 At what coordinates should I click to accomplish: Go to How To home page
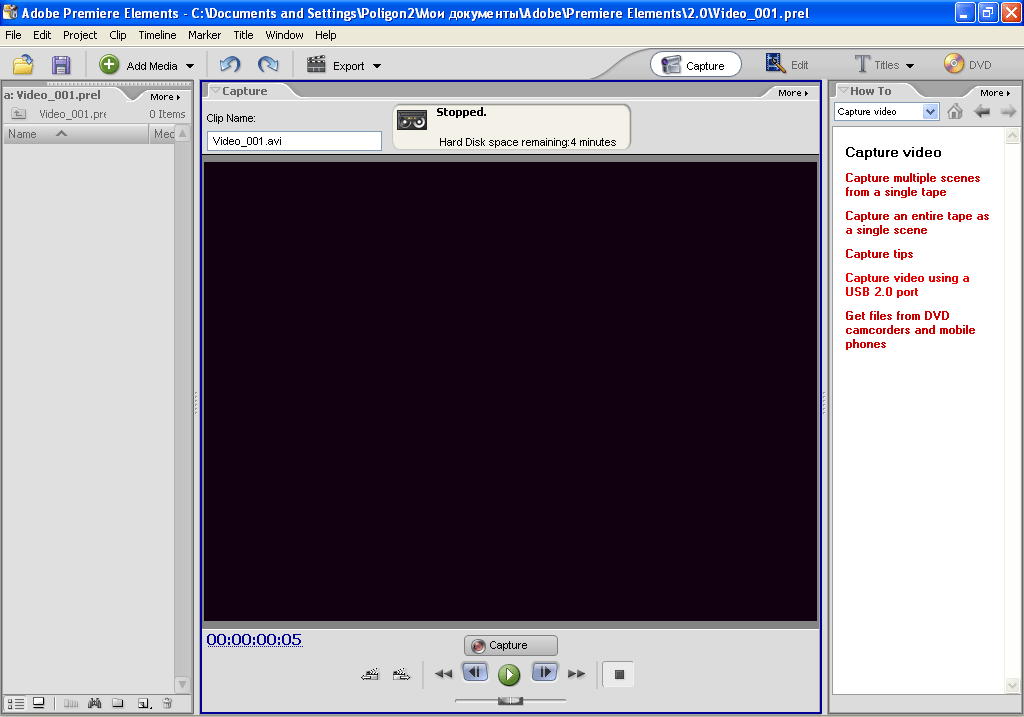click(x=955, y=111)
